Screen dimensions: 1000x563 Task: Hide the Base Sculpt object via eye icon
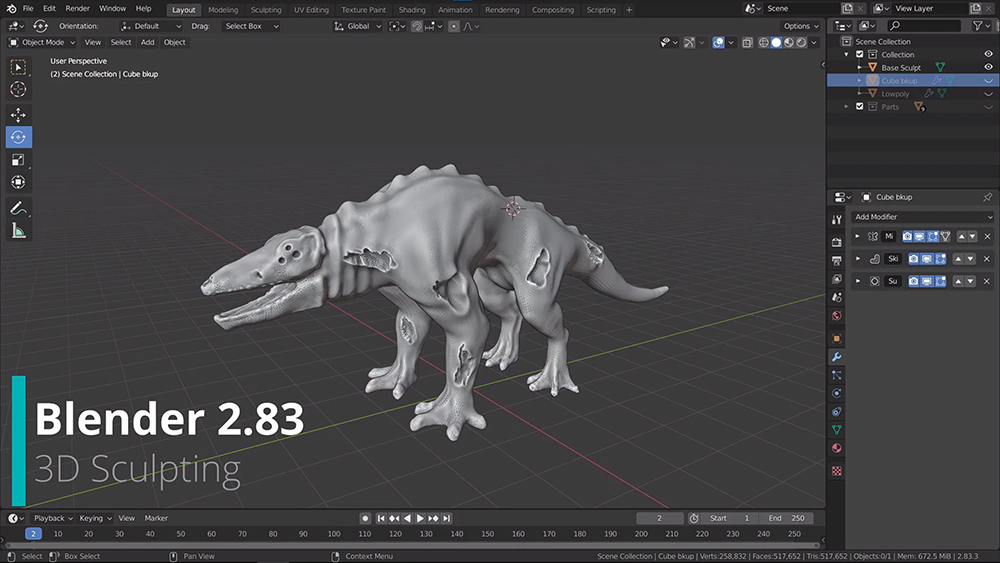[x=988, y=68]
